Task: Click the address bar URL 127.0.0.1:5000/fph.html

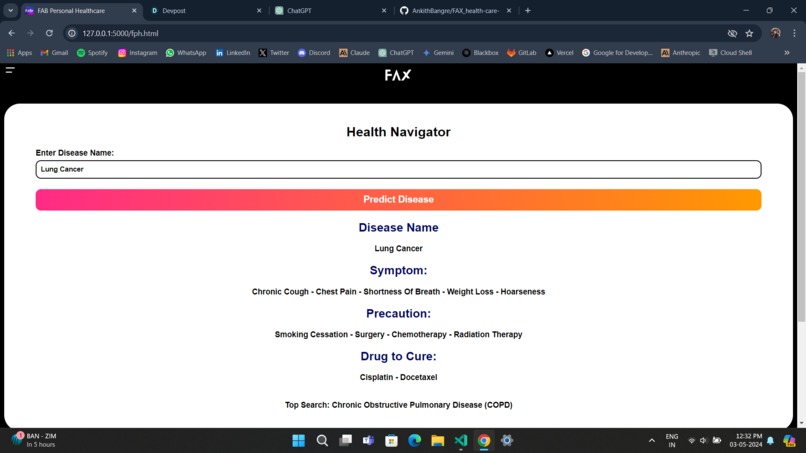Action: pos(120,33)
